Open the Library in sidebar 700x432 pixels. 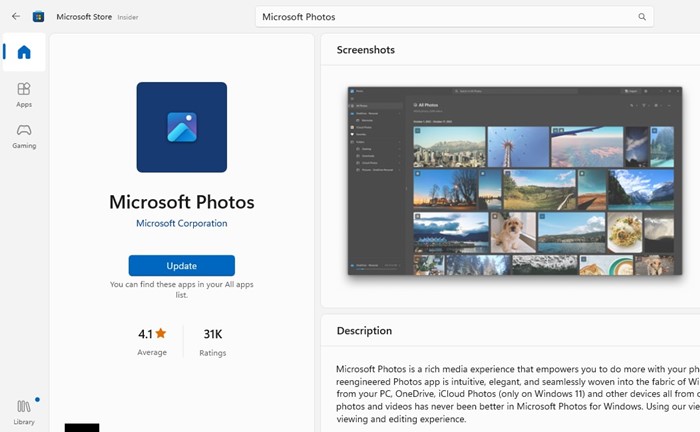24,412
